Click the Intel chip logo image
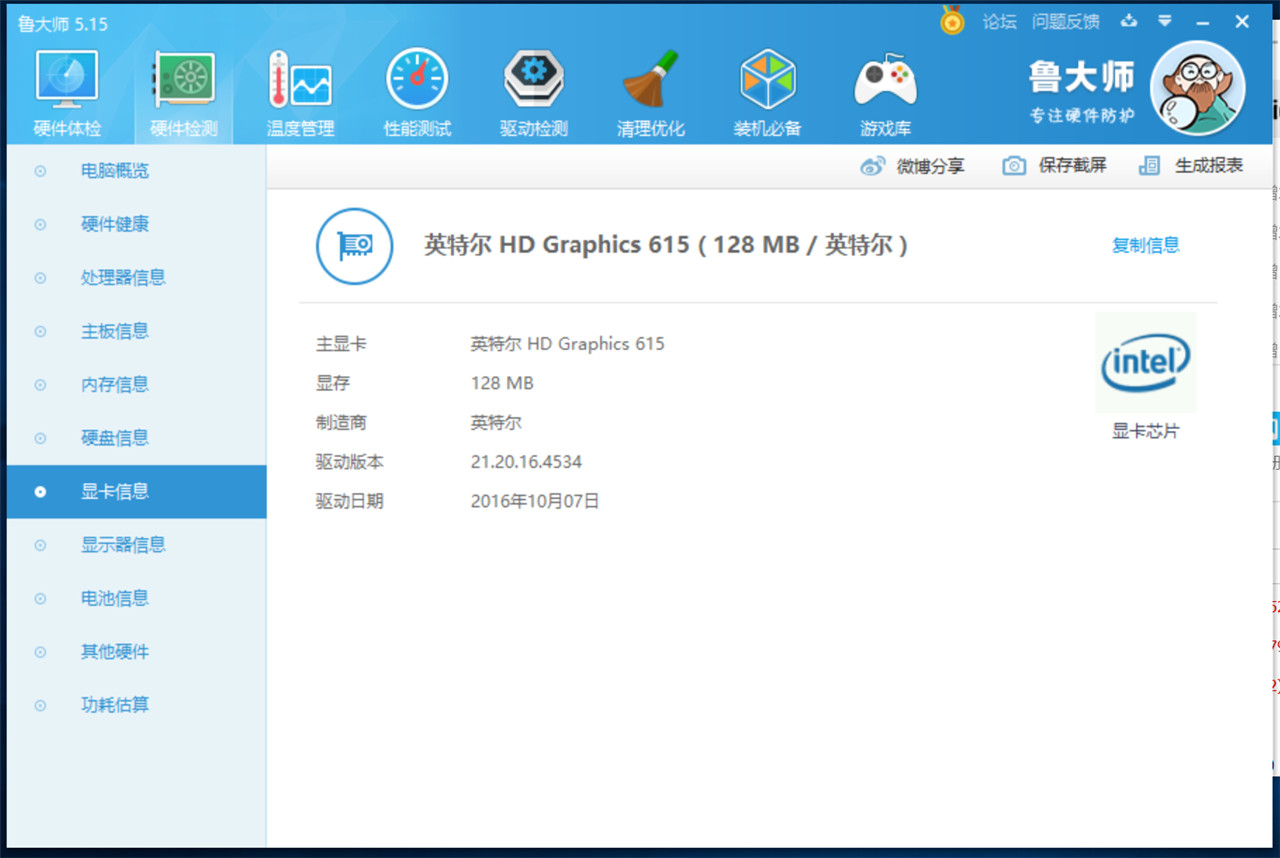 click(x=1145, y=362)
